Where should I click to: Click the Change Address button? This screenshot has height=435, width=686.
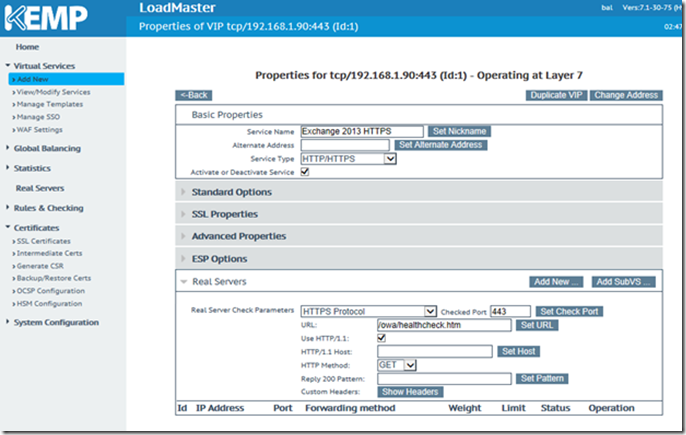click(x=626, y=95)
